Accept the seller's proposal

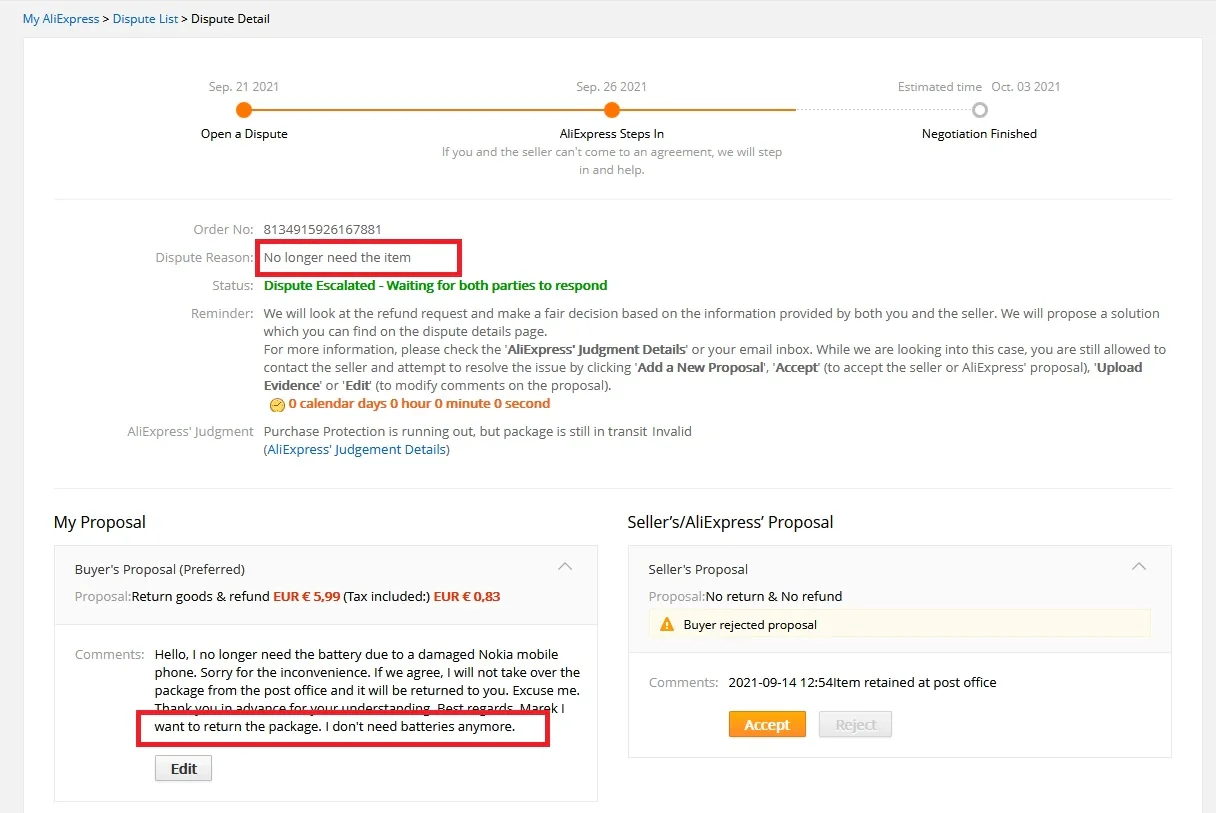[x=767, y=725]
